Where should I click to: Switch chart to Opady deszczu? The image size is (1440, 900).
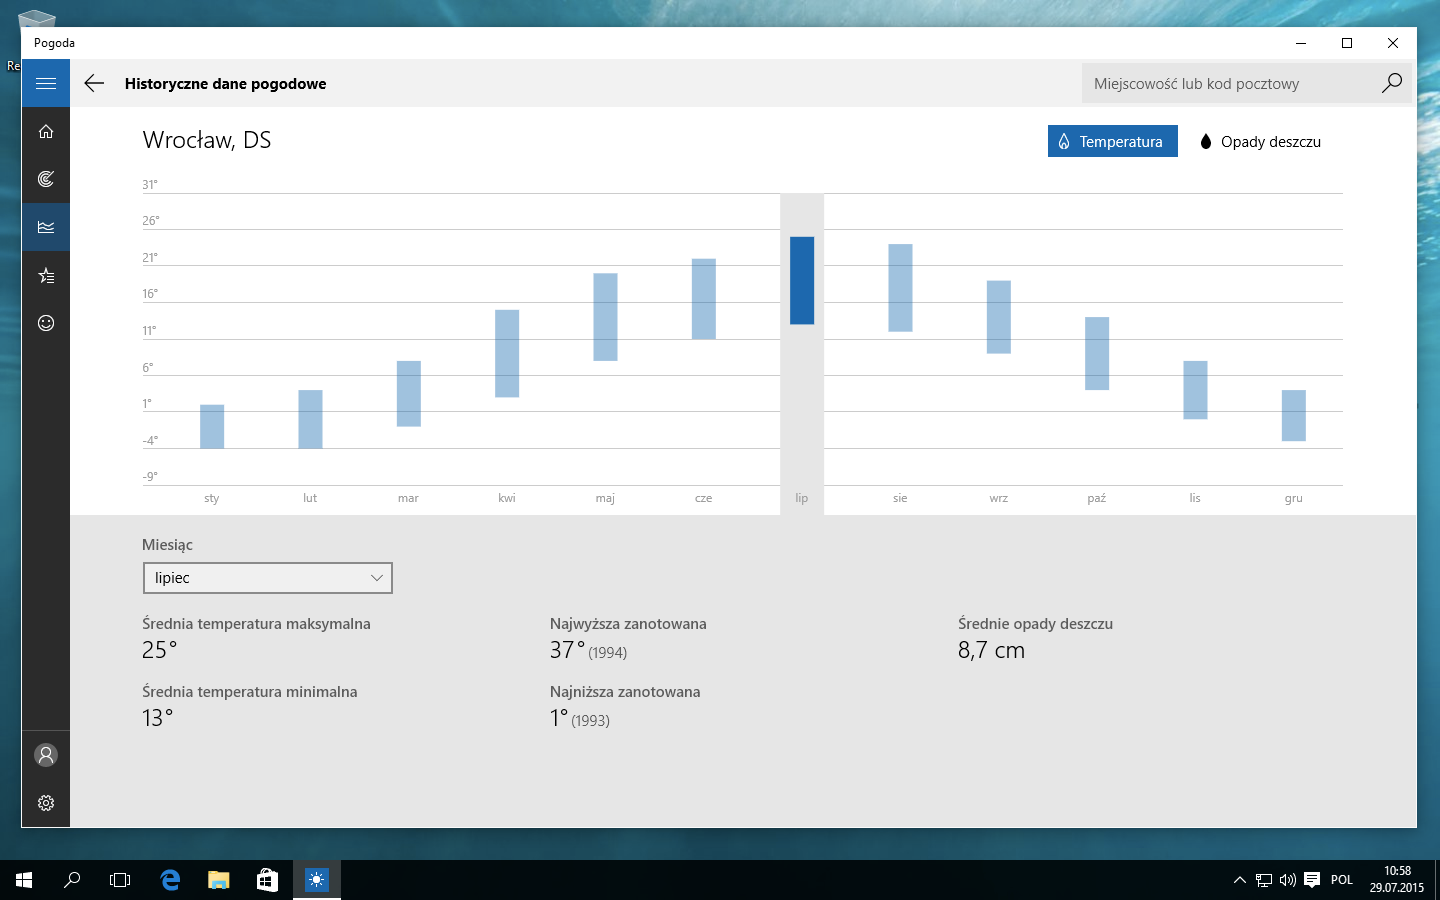click(1261, 141)
